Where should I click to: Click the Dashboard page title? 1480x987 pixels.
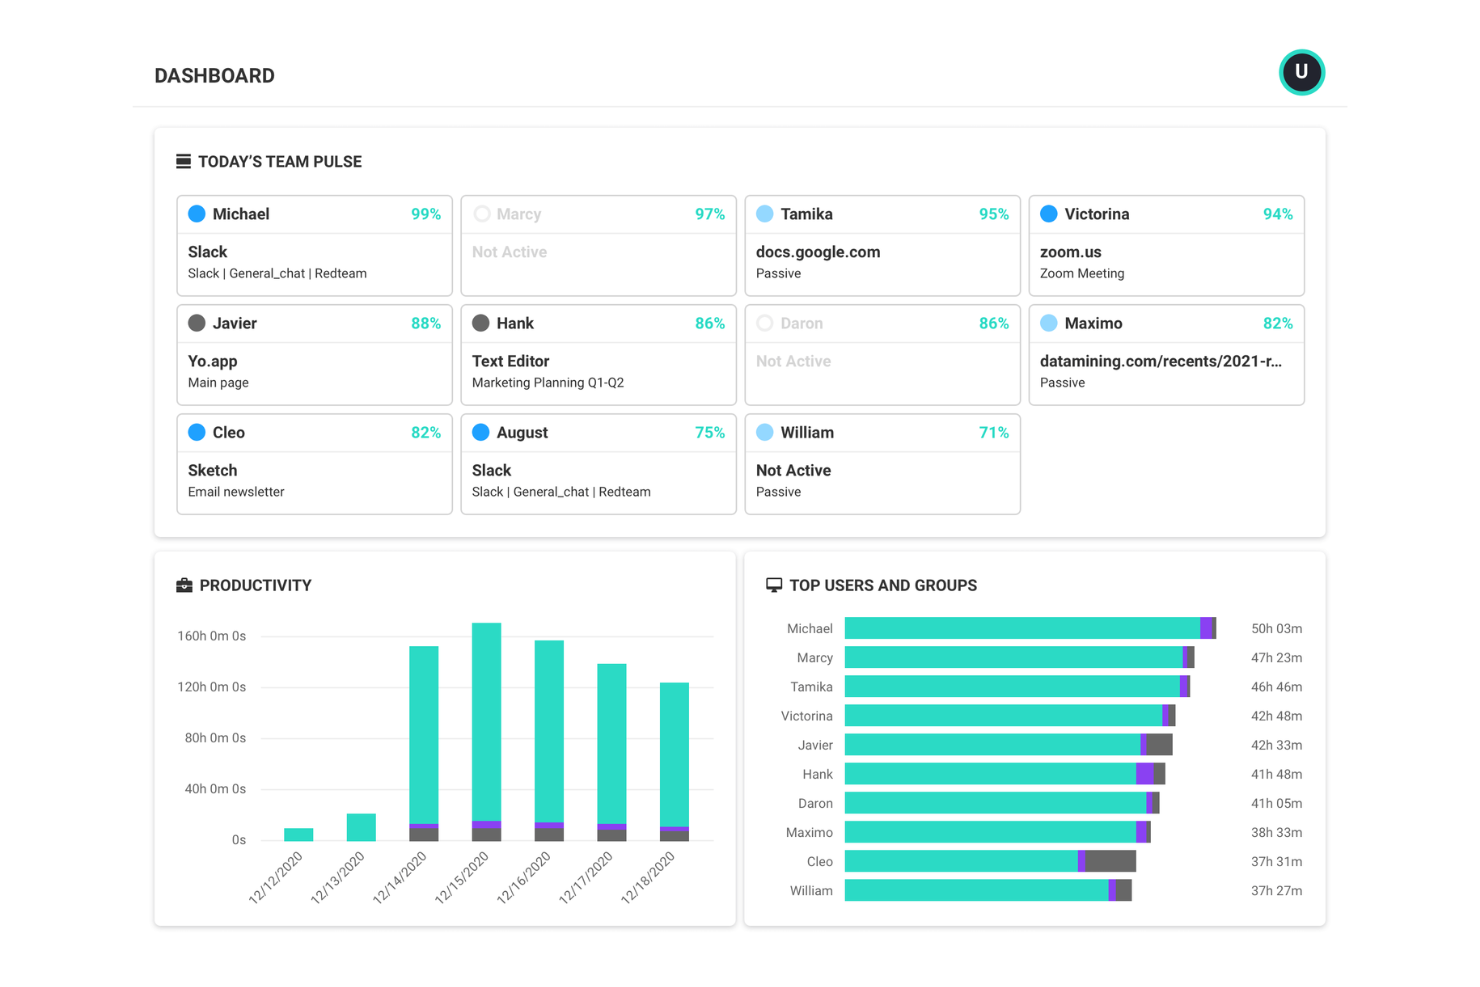(x=214, y=76)
